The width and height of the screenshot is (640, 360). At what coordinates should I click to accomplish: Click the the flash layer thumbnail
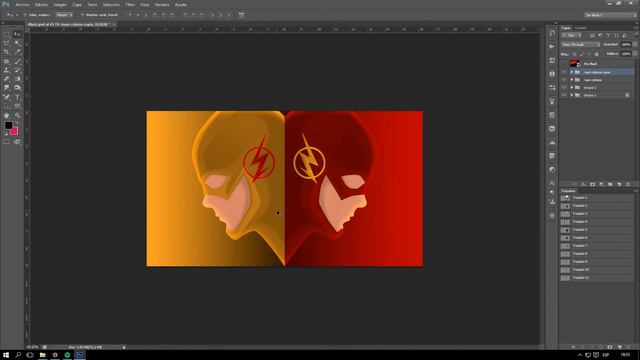(575, 64)
